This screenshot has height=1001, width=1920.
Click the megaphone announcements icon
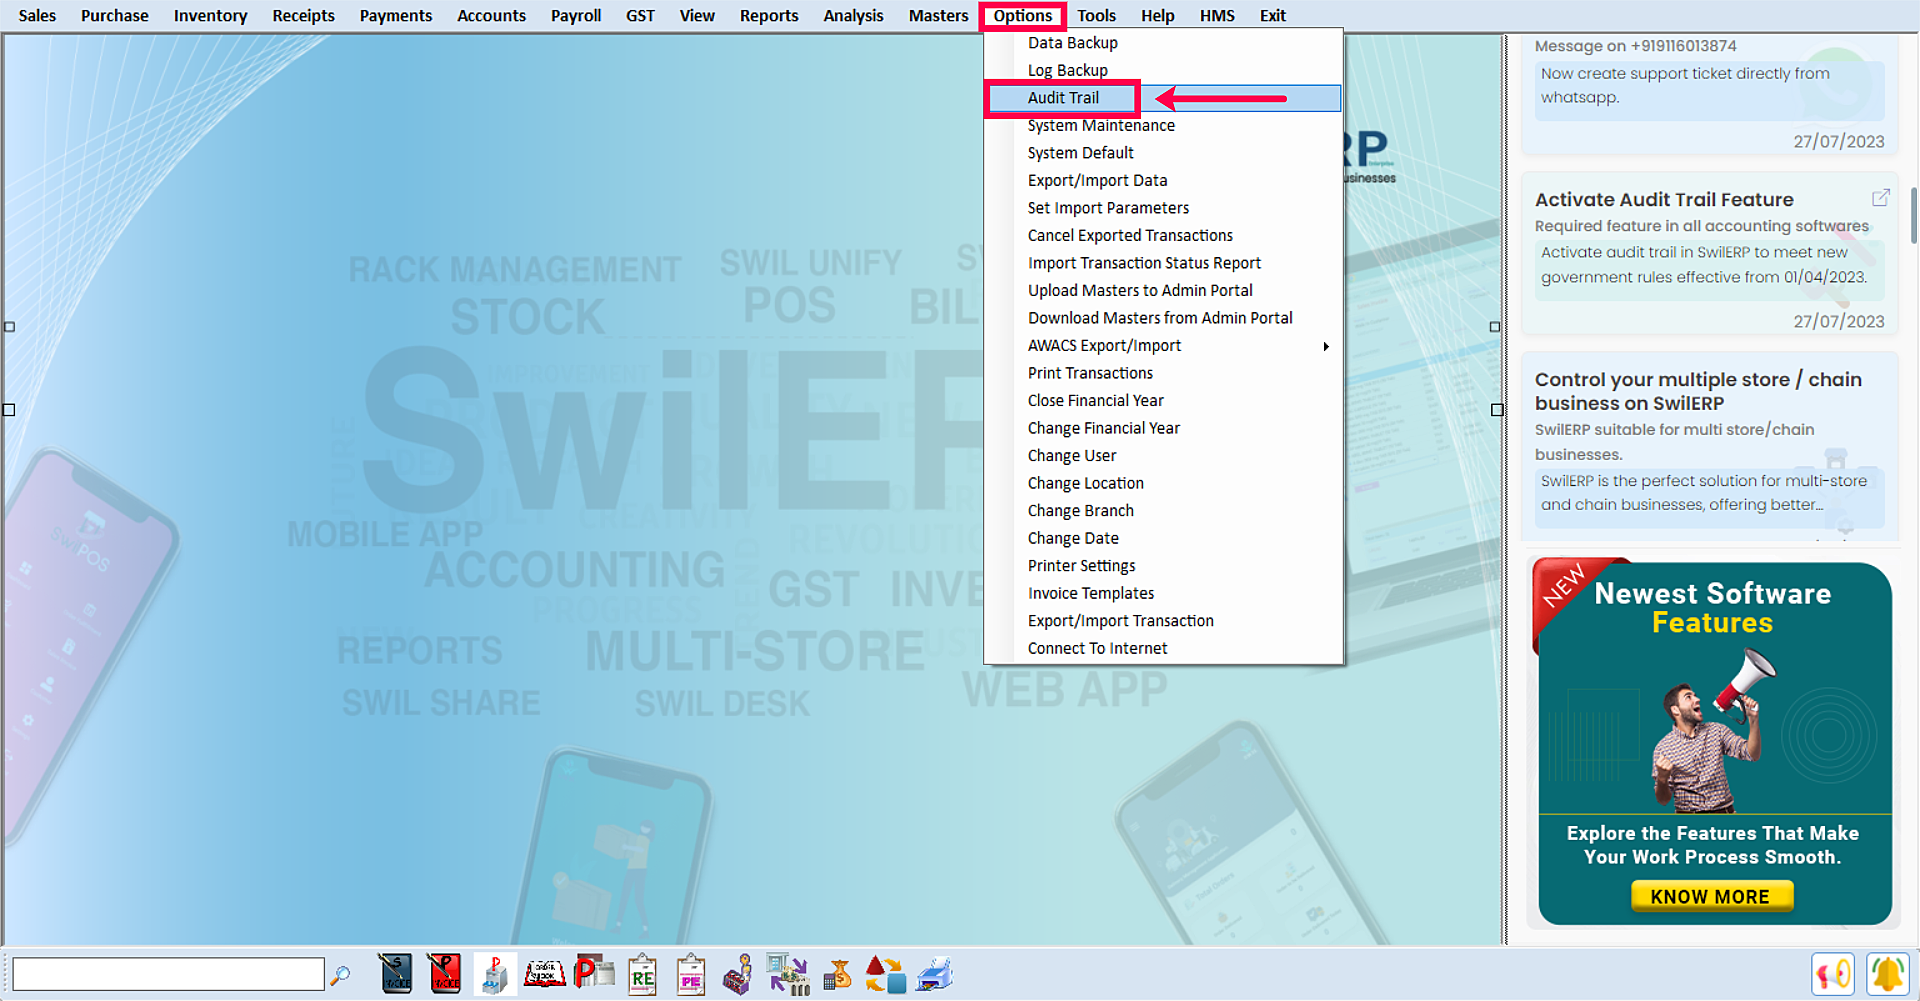[x=1833, y=975]
